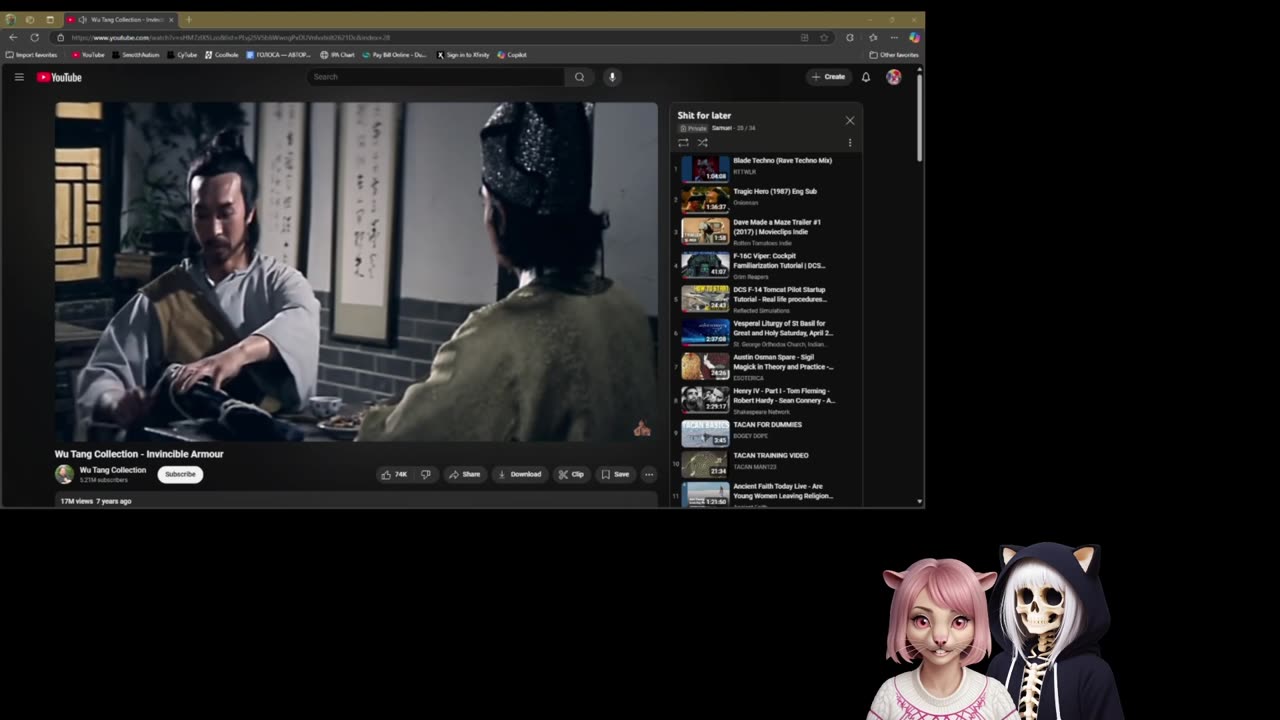Open Vesperal Liturgy of St Basil title

pos(783,328)
